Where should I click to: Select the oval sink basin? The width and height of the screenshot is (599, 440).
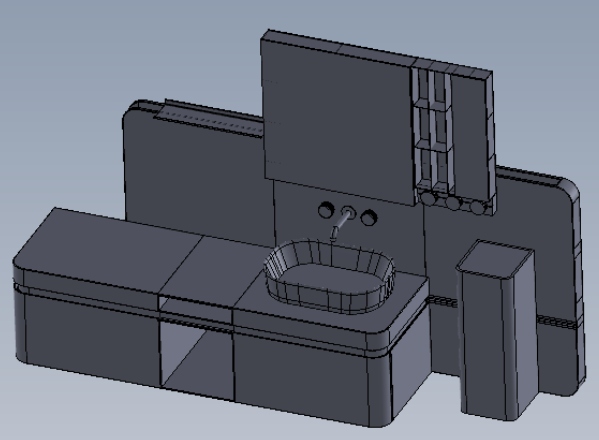point(329,277)
